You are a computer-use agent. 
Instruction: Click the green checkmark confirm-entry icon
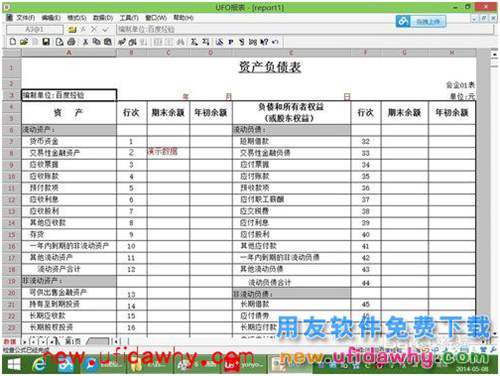pyautogui.click(x=106, y=29)
